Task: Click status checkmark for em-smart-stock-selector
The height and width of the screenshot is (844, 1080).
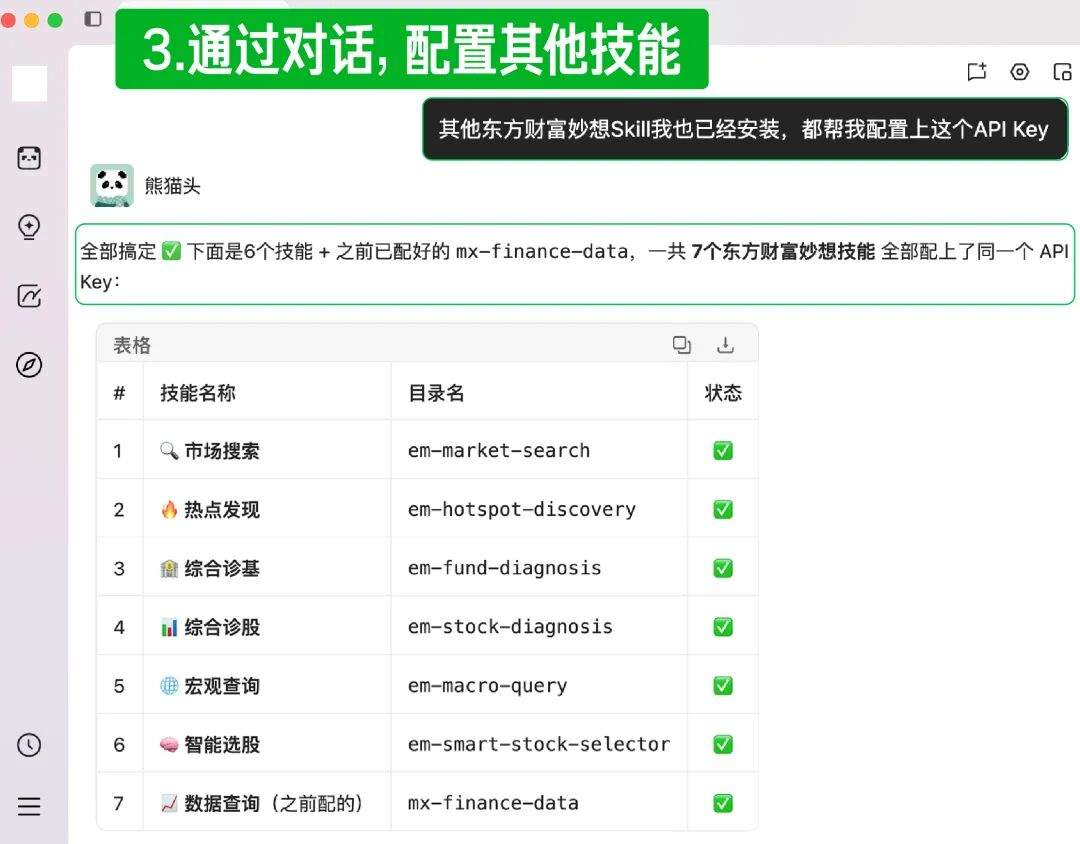Action: [723, 745]
